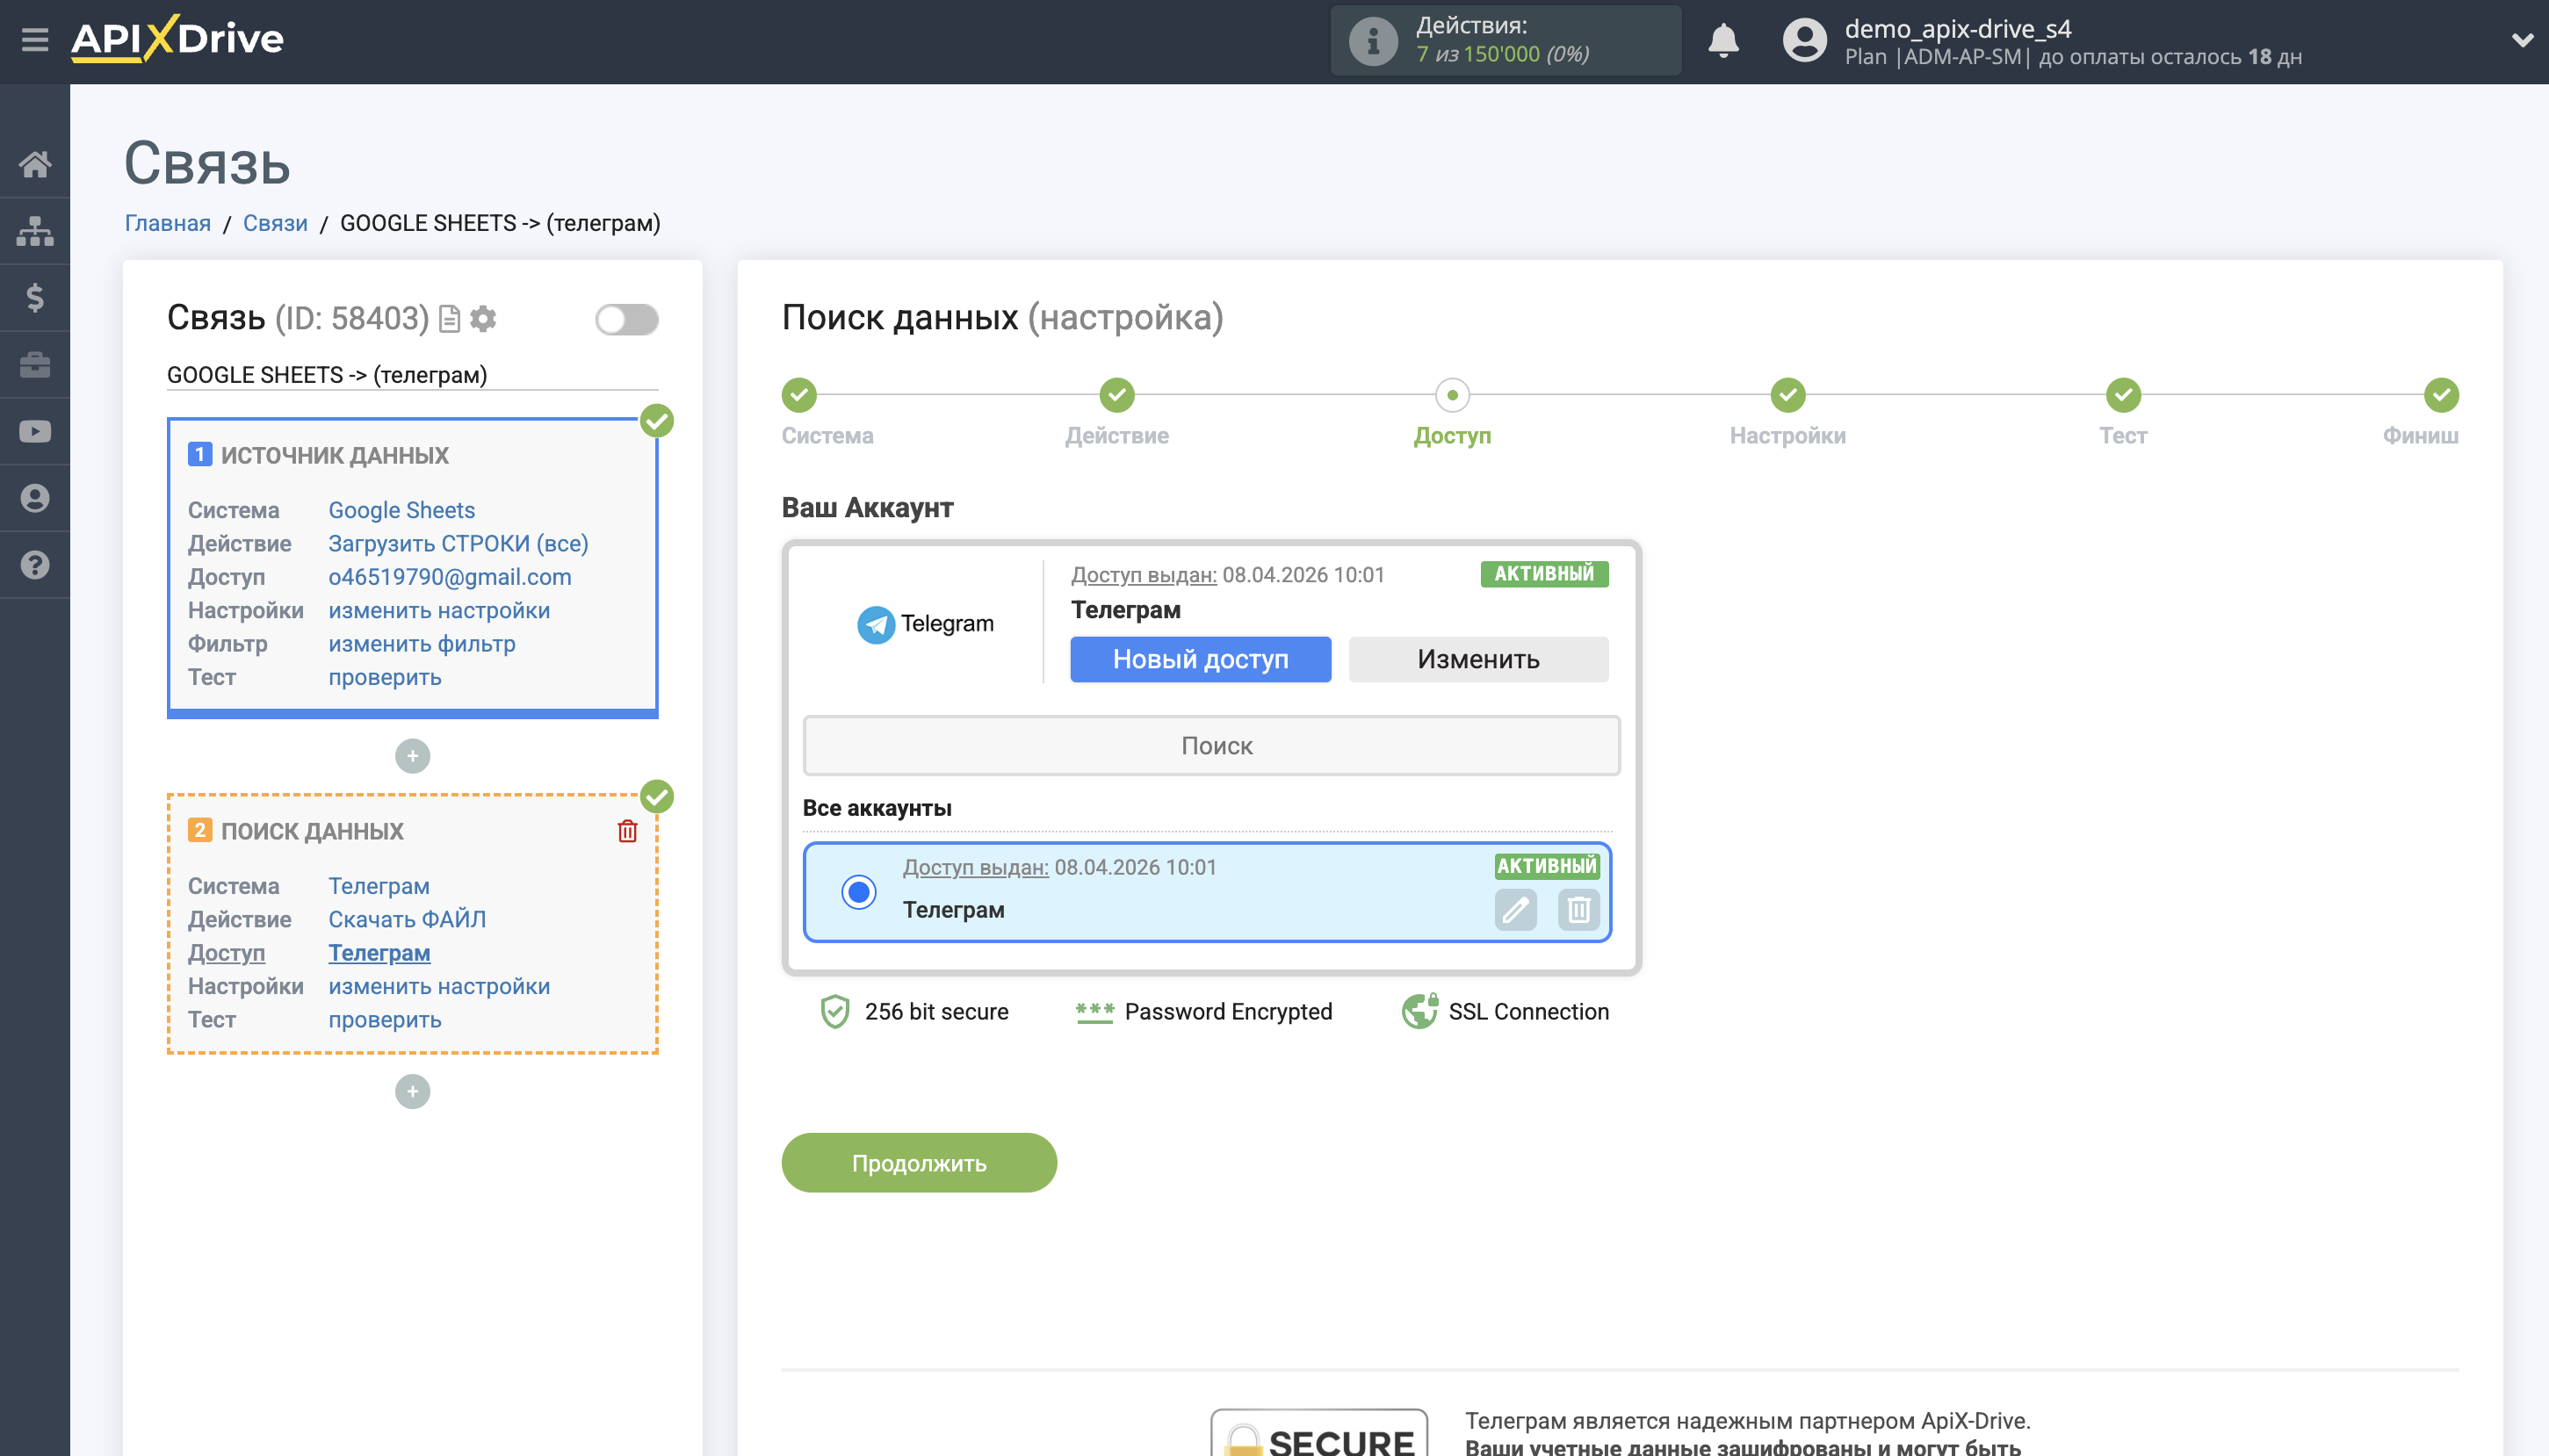
Task: Expand the user profile chevron
Action: (x=2524, y=40)
